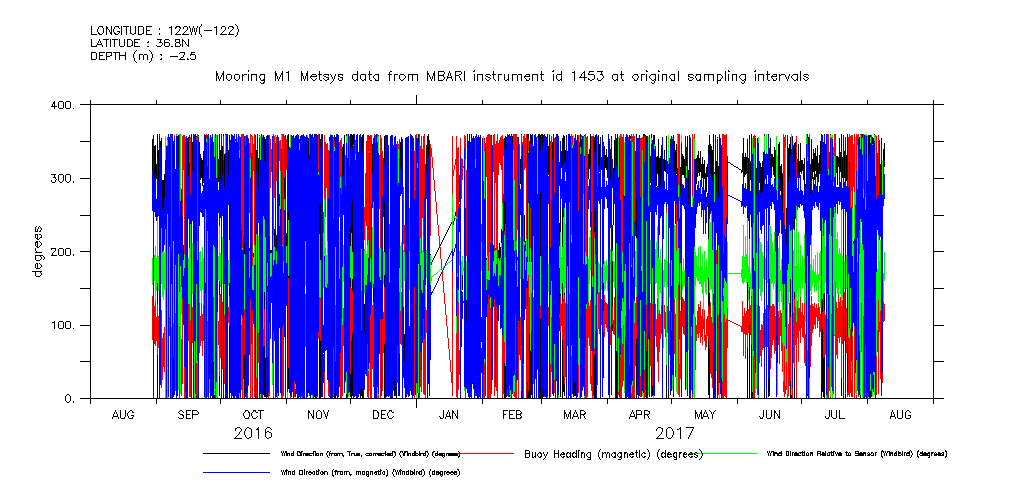
Task: Click the plot title mentioning Mooring M1 Metsys
Action: click(511, 76)
